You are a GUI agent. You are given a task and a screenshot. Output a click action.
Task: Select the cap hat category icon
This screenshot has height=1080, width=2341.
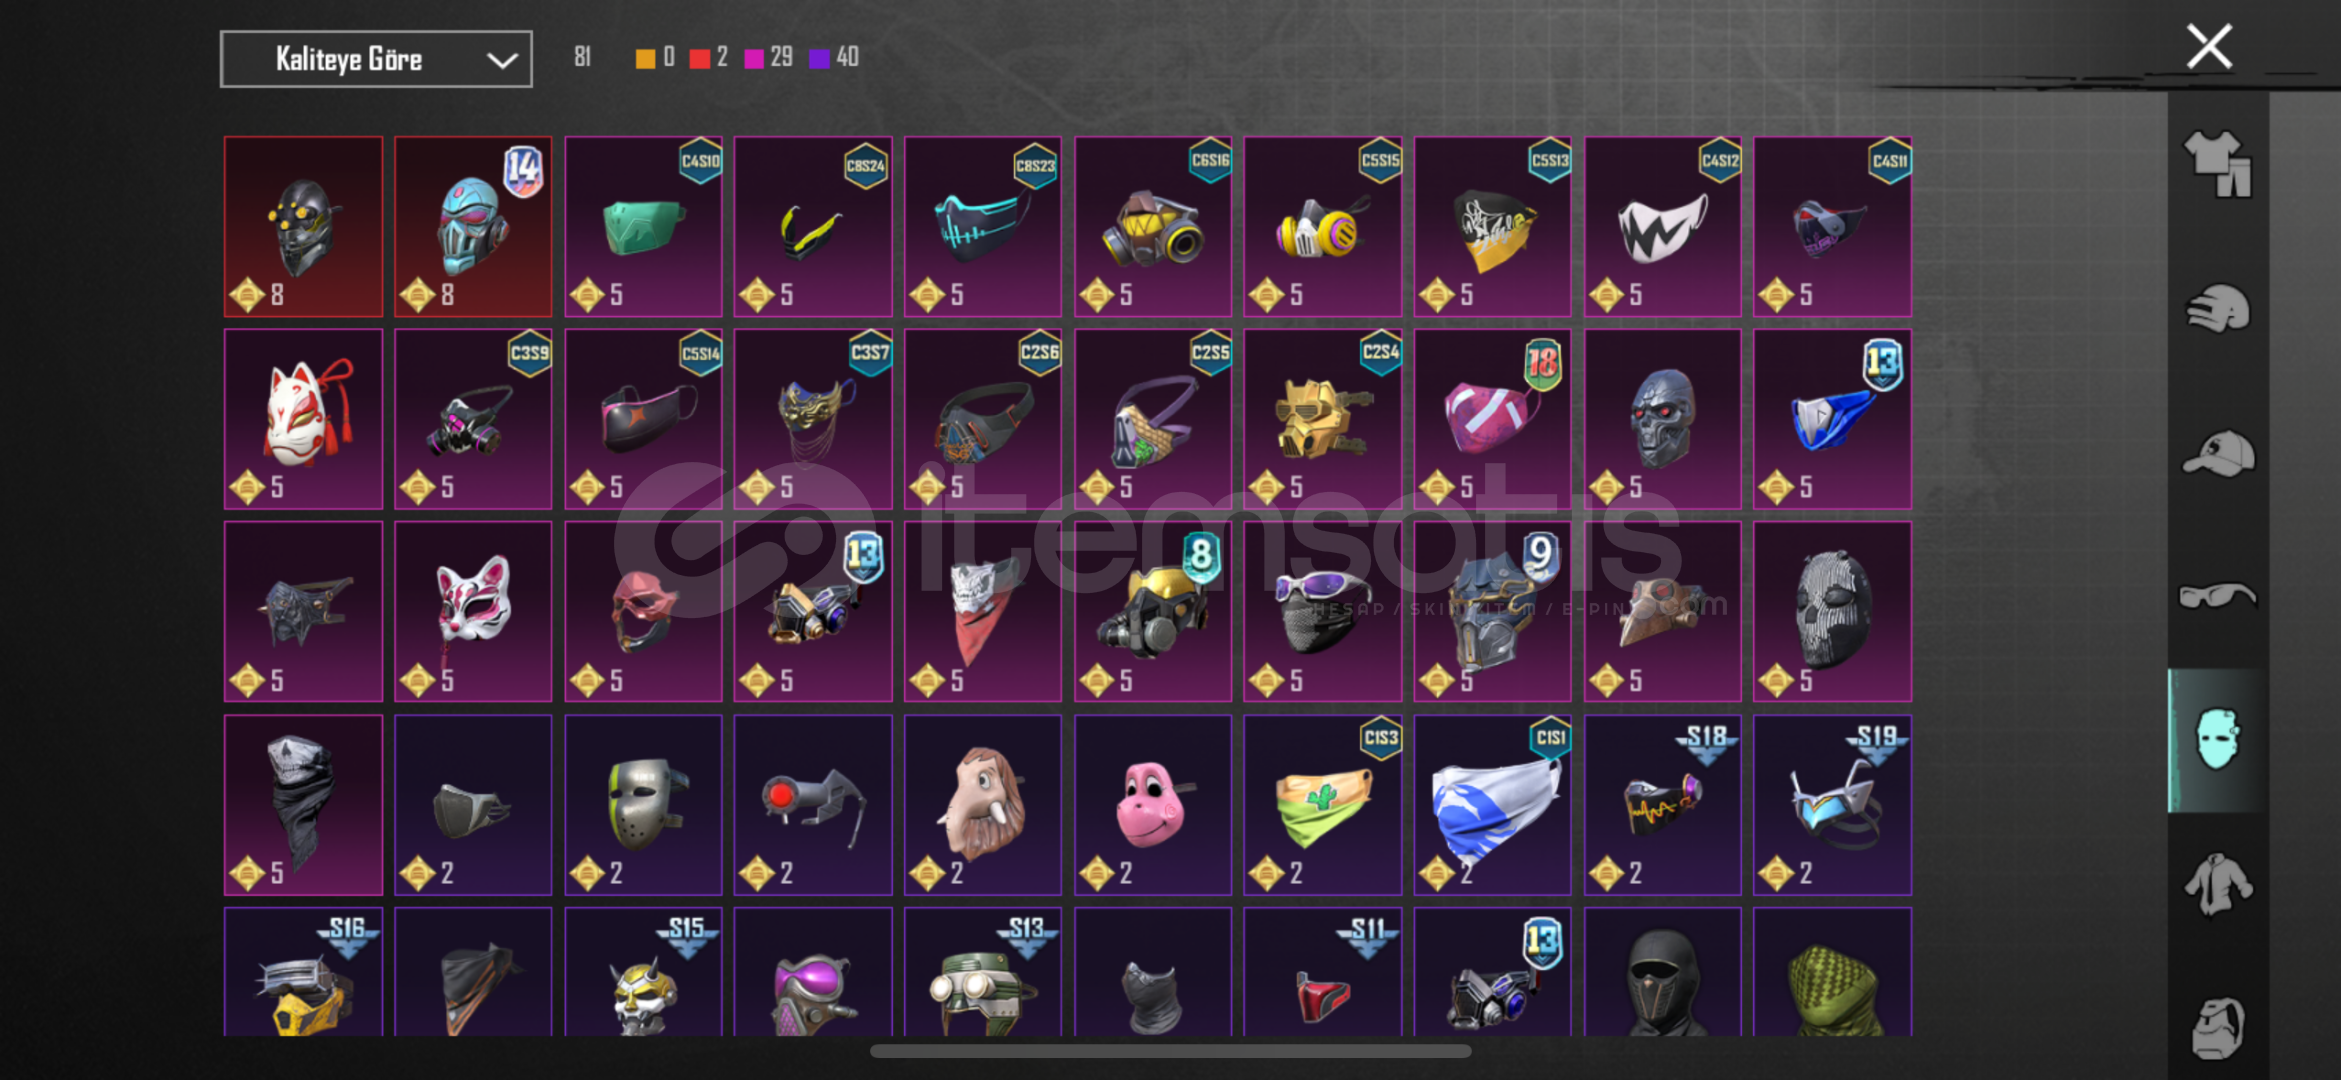click(2217, 453)
